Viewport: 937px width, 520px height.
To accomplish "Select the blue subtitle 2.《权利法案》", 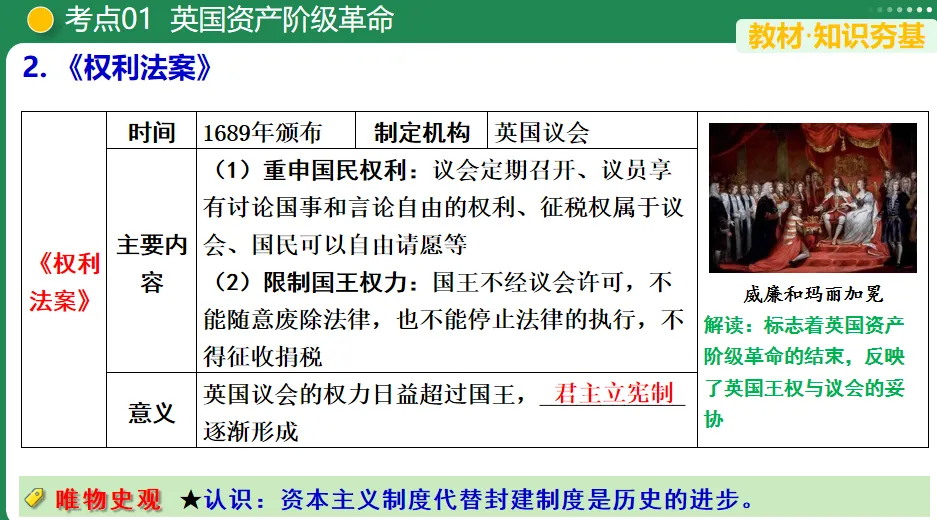I will [x=117, y=68].
